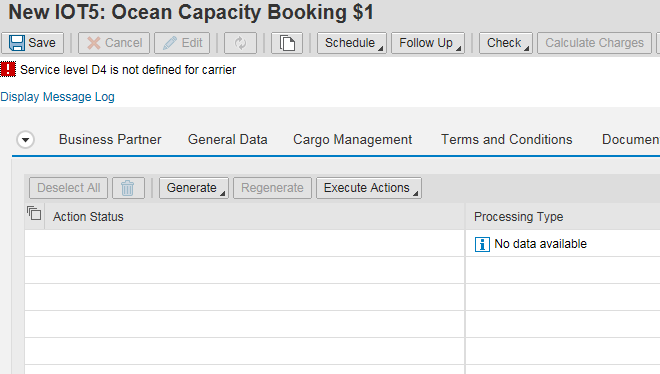Click the Save button with floppy disk icon
660x374 pixels.
click(32, 43)
